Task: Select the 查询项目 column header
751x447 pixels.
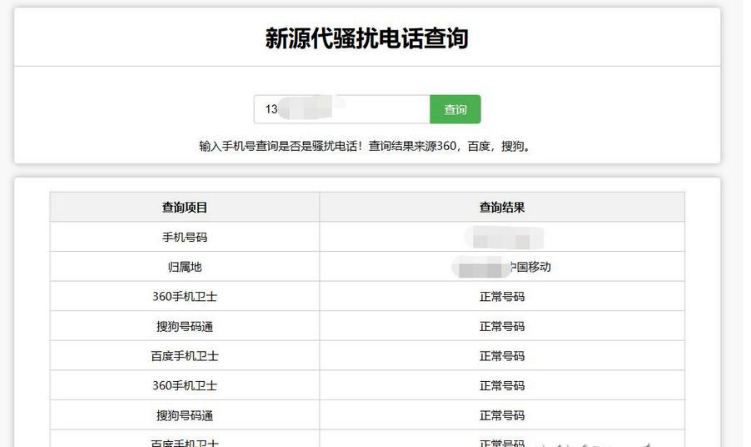Action: click(185, 207)
